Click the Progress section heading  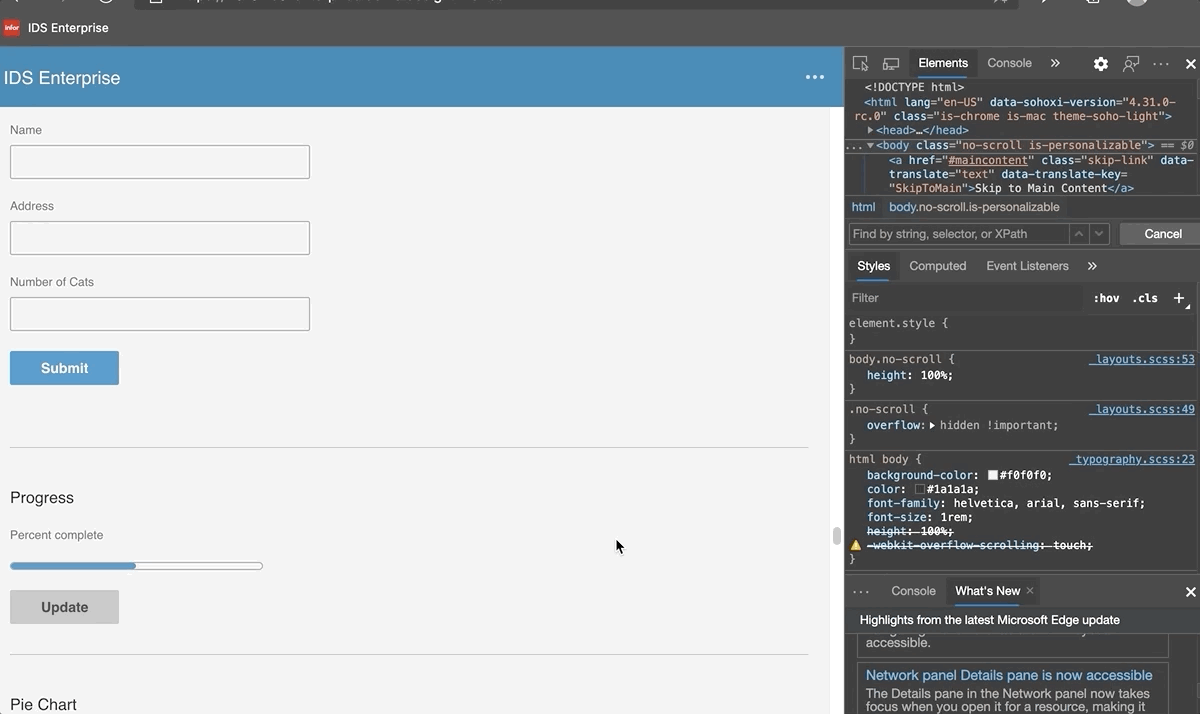[x=42, y=498]
